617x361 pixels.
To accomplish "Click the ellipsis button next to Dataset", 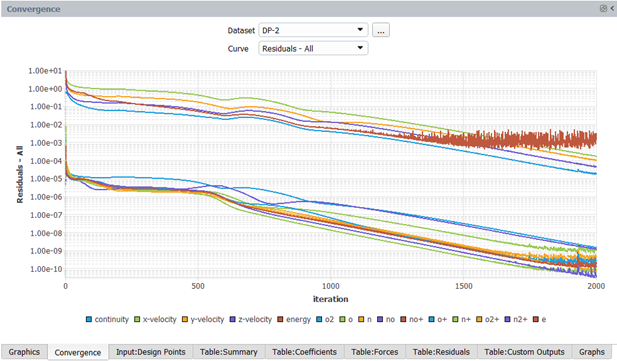I will (x=381, y=30).
